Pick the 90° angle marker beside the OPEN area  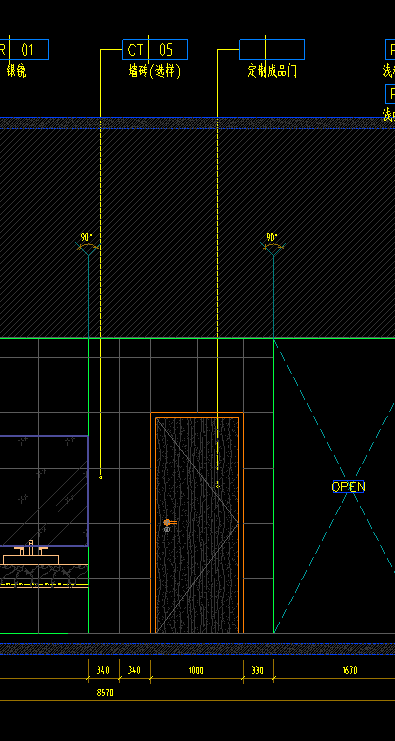272,243
